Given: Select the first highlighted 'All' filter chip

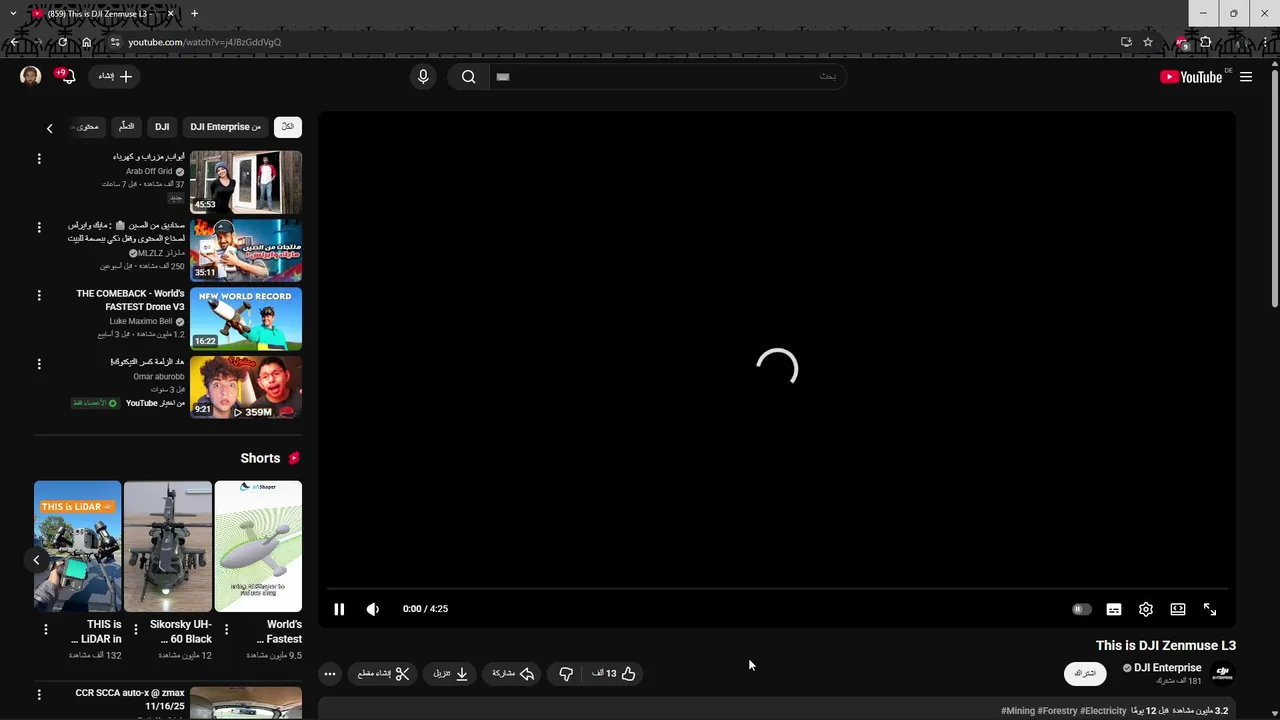Looking at the screenshot, I should click(288, 127).
